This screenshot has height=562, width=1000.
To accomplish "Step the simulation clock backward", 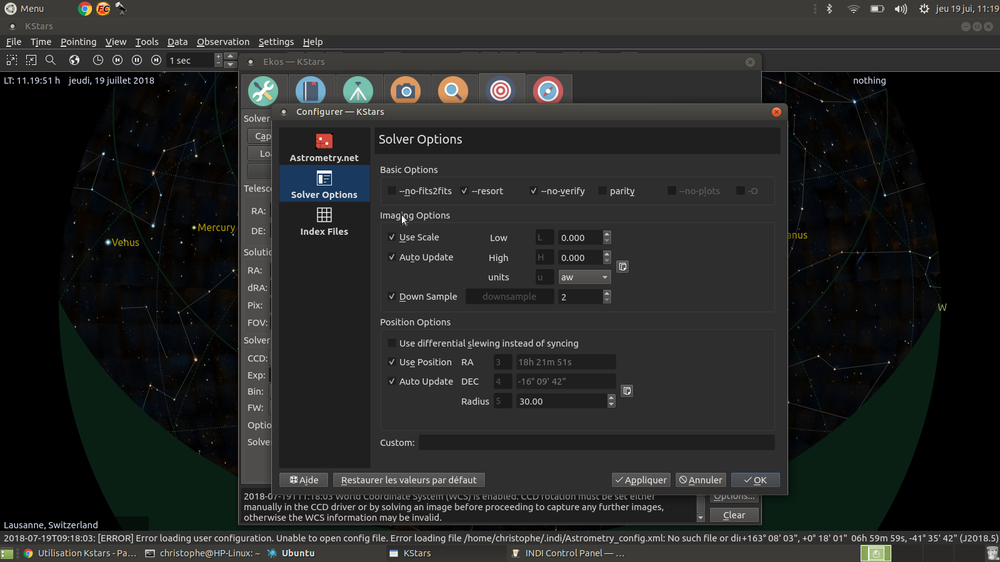I will [x=117, y=60].
